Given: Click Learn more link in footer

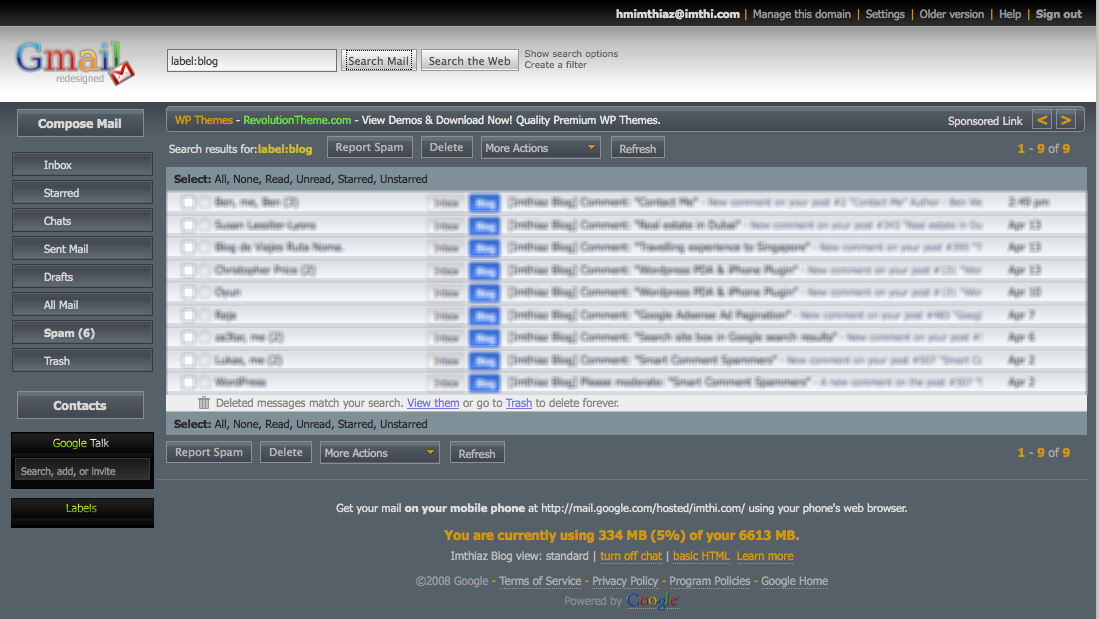Looking at the screenshot, I should 765,556.
